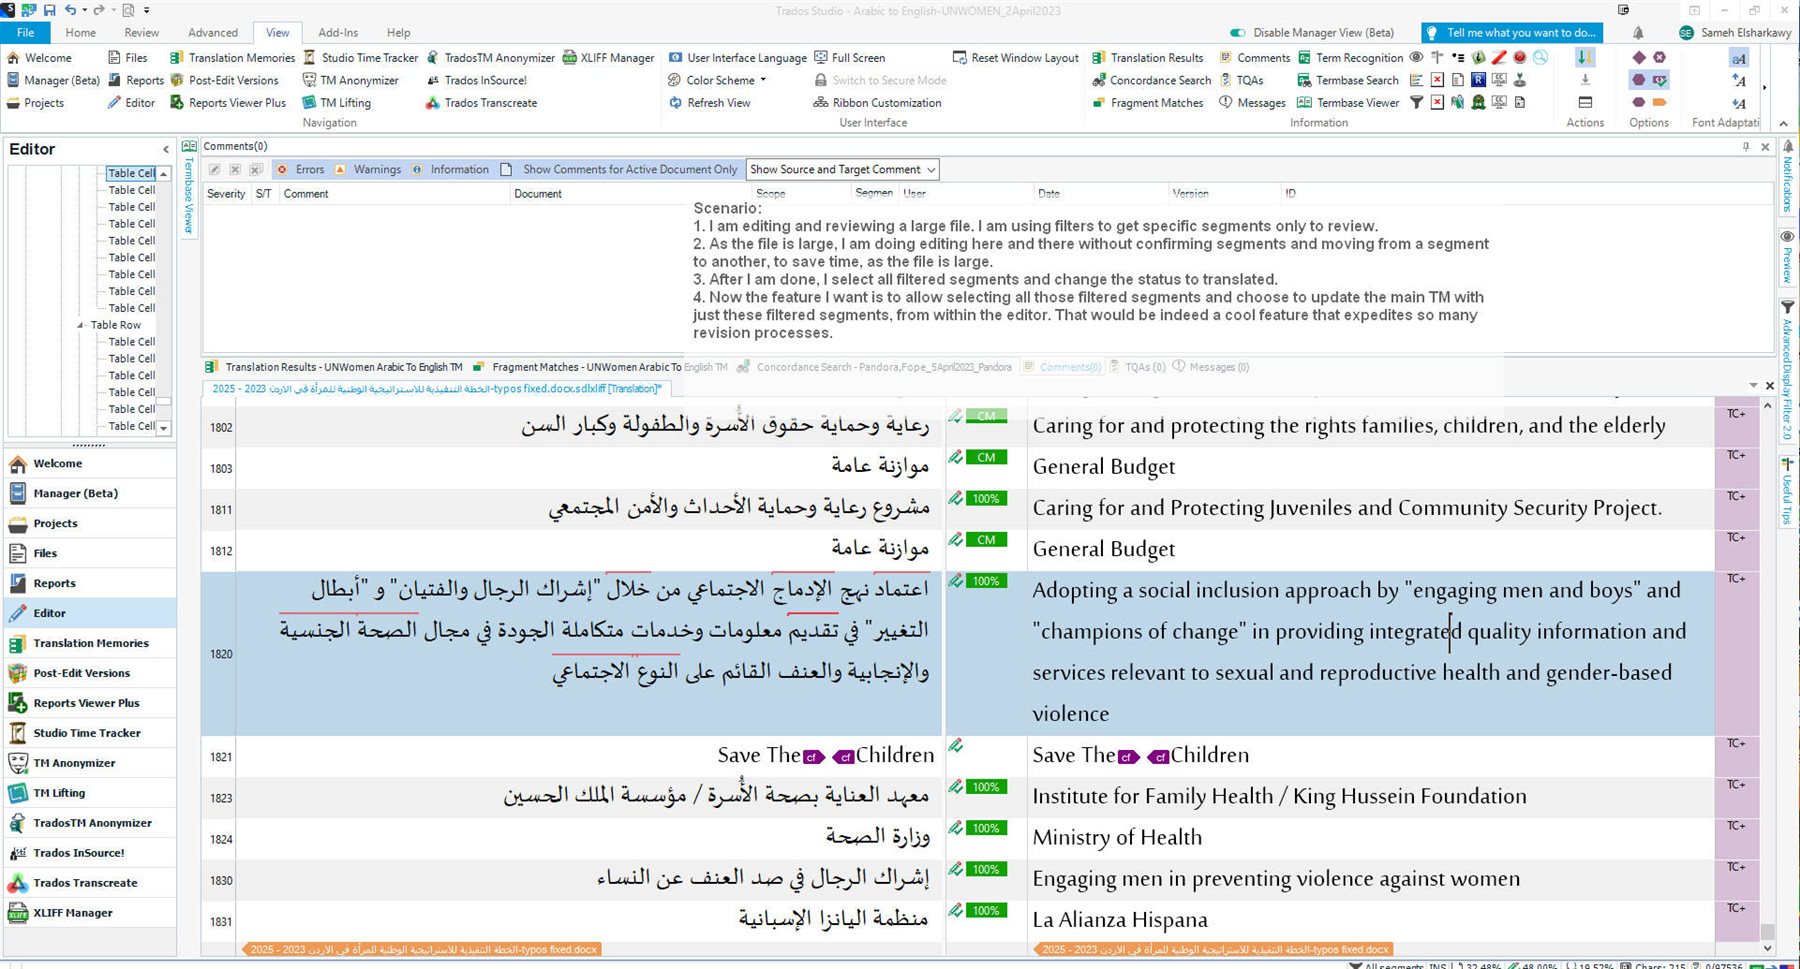
Task: Go to Translation Memories in the left navigation
Action: 90,643
